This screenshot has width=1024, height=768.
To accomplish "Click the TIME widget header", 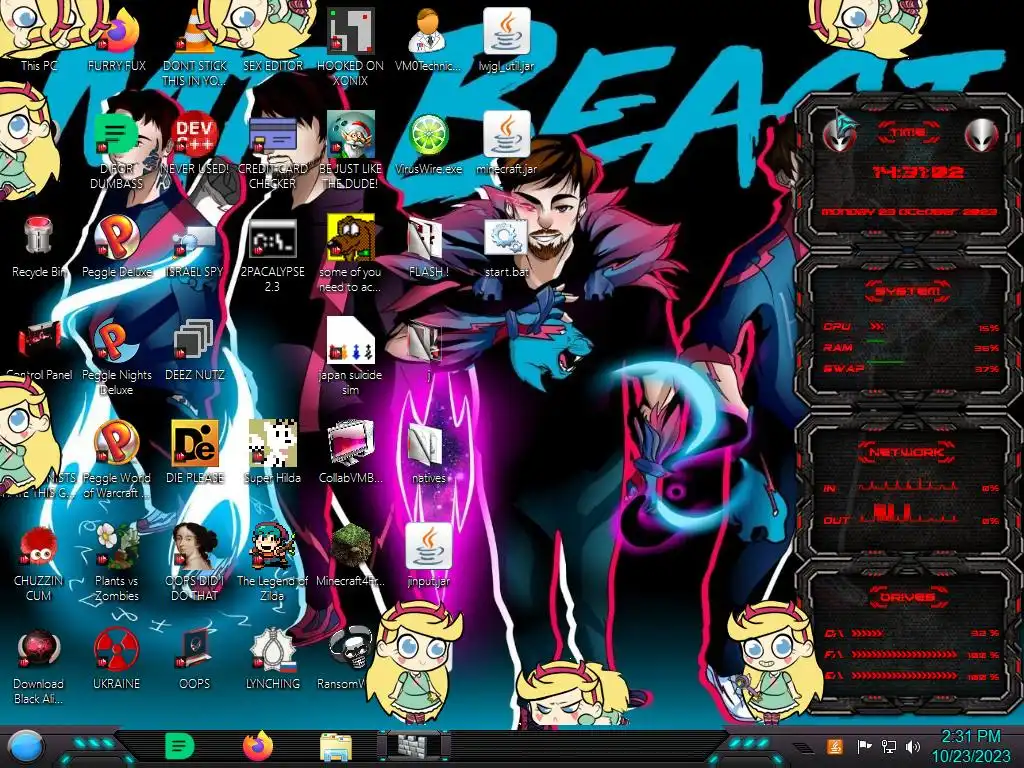I will tap(908, 133).
